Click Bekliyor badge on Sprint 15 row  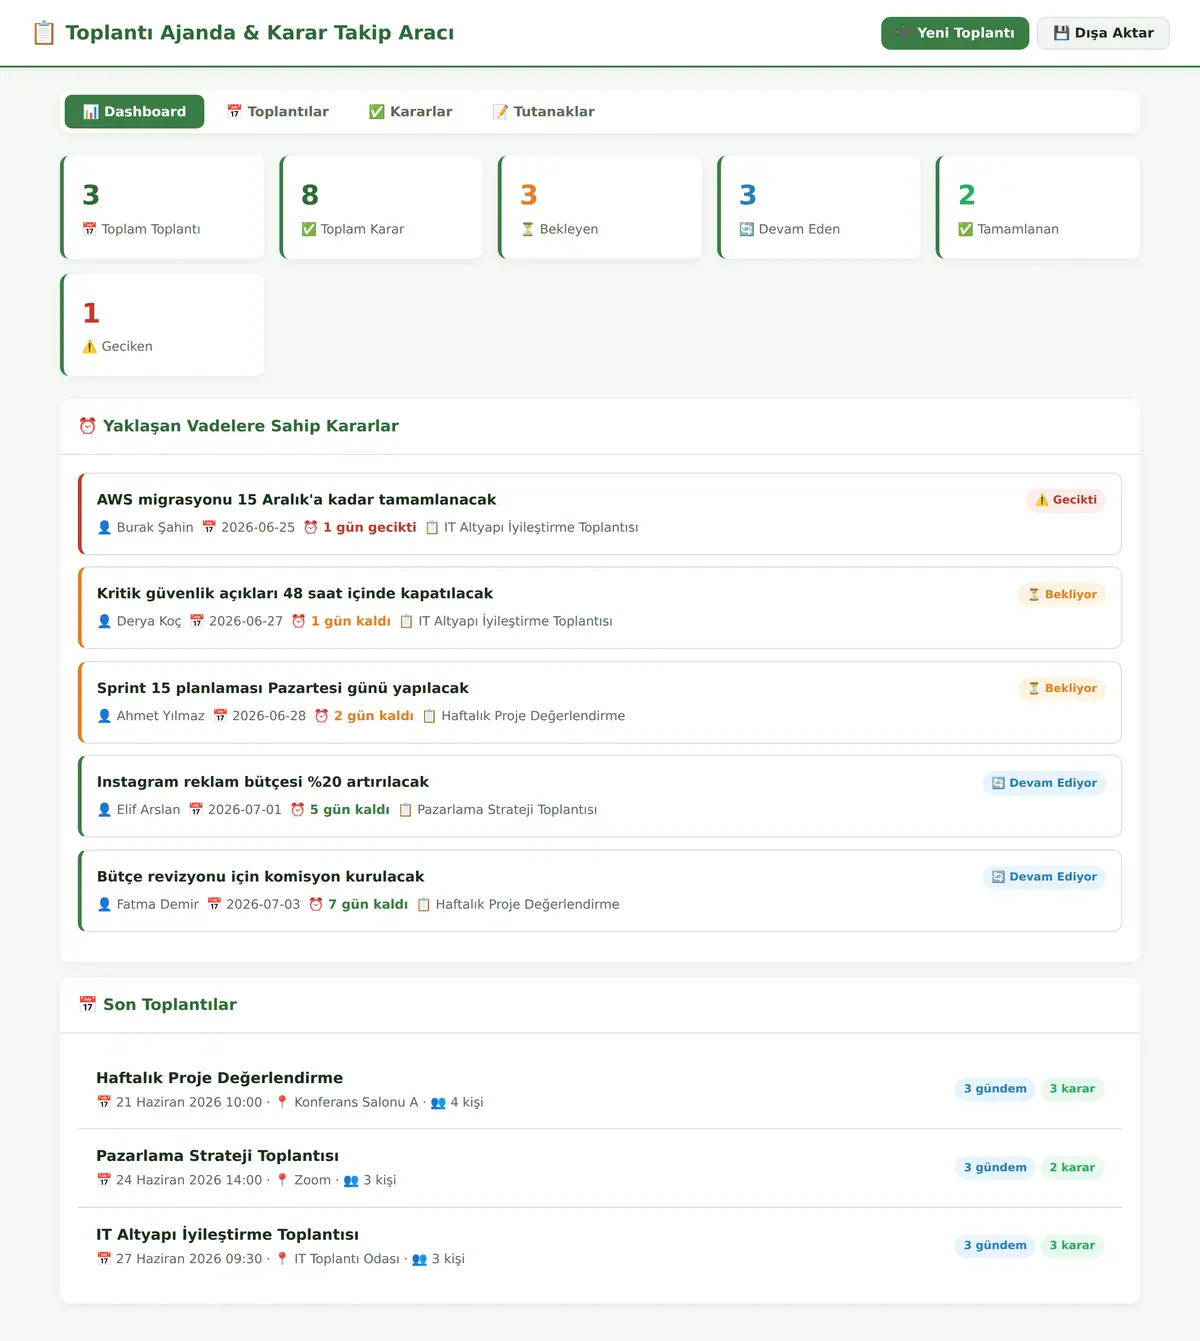click(x=1062, y=688)
